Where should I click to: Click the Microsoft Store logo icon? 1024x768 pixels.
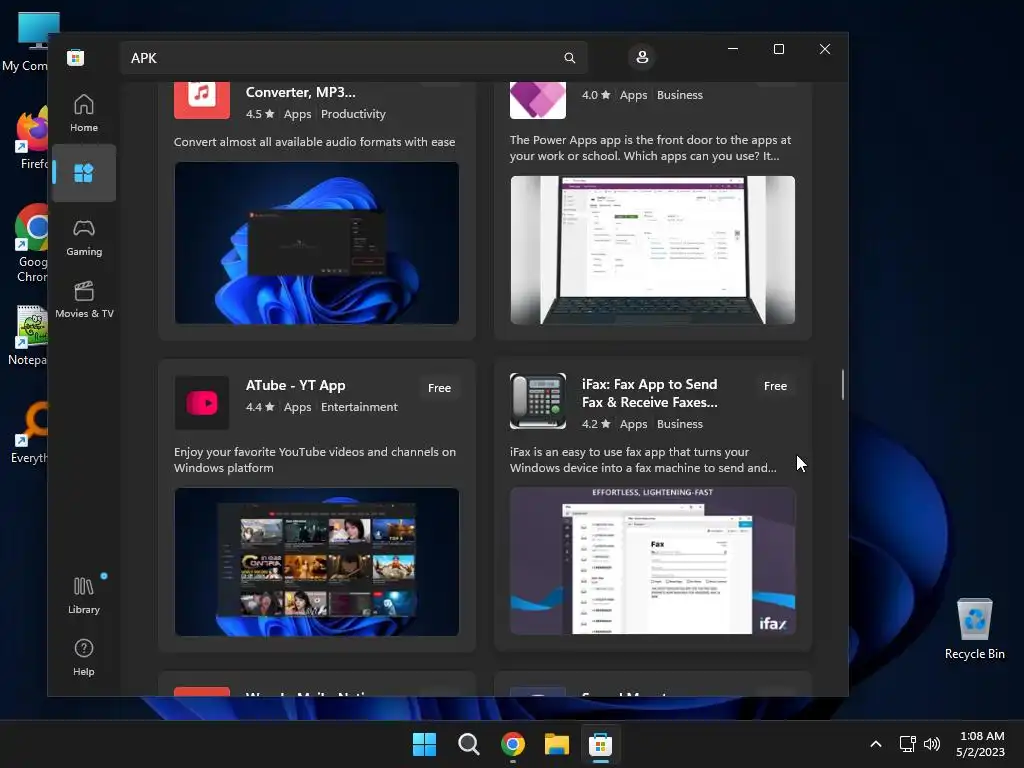pos(75,57)
